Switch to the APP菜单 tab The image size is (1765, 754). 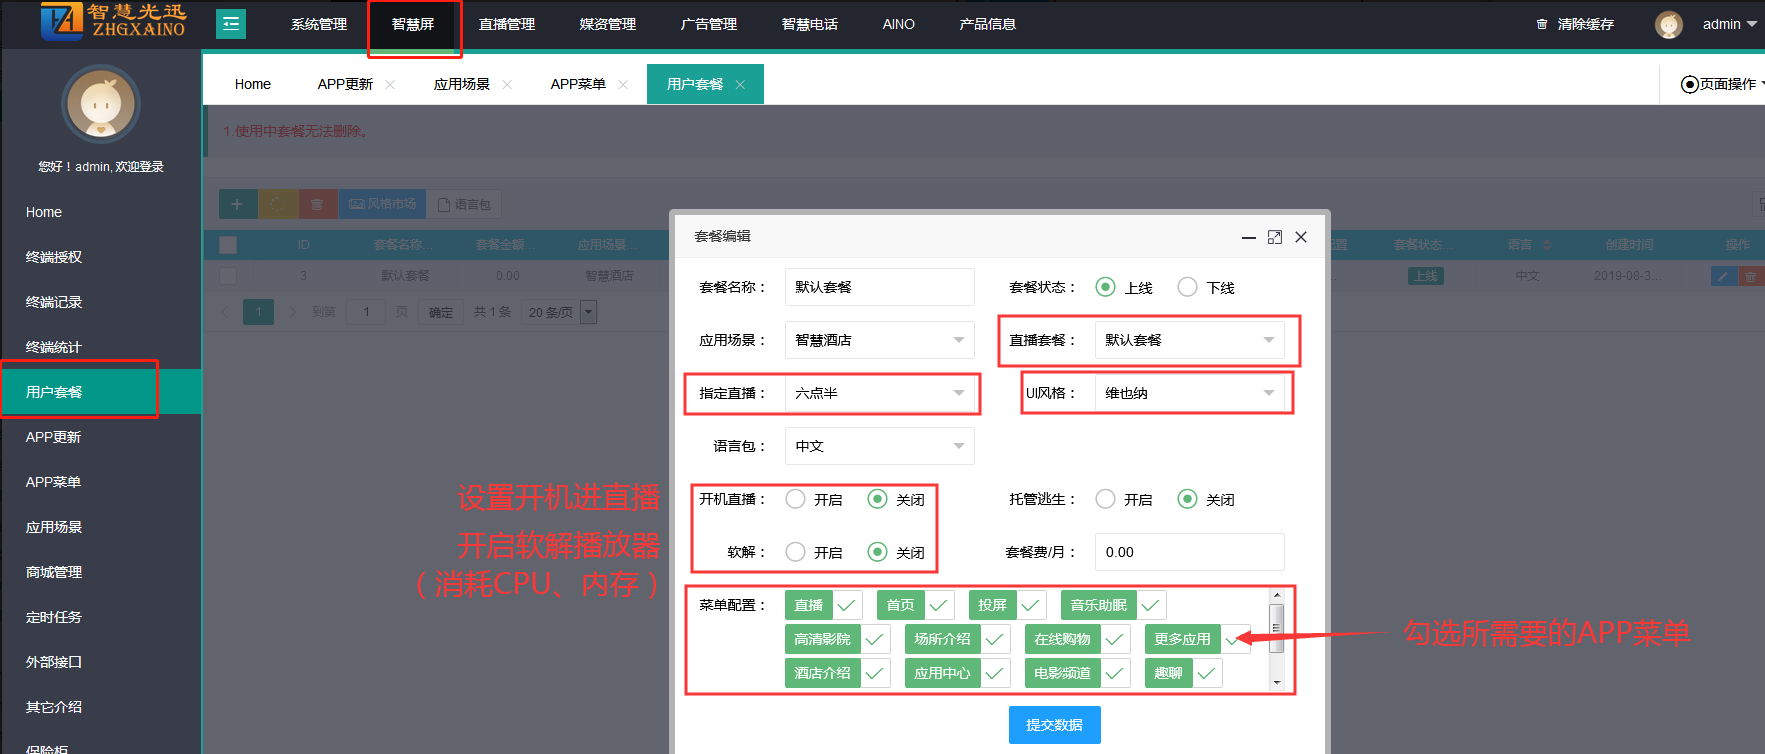[x=578, y=84]
